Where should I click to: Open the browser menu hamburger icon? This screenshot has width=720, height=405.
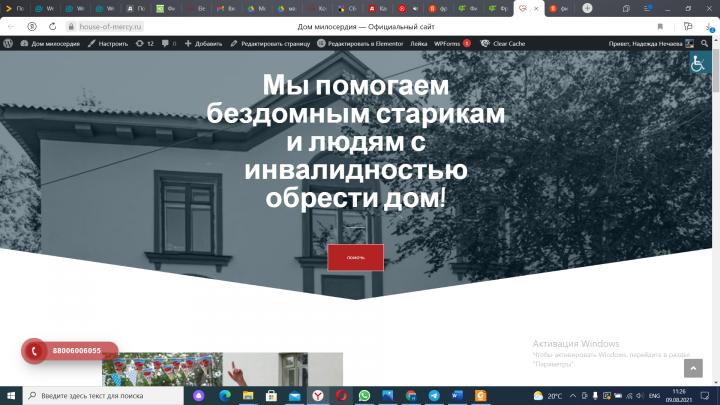[647, 8]
